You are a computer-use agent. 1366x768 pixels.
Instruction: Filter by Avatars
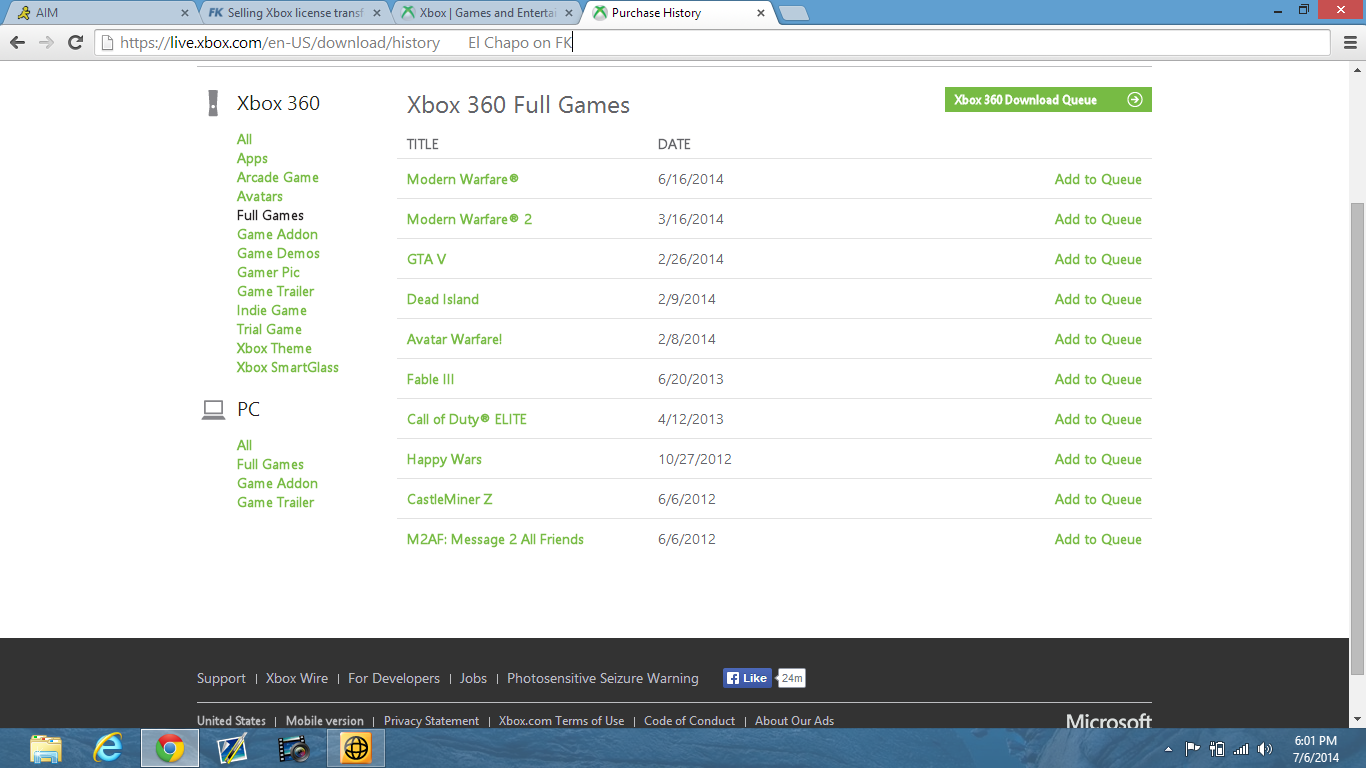(260, 196)
